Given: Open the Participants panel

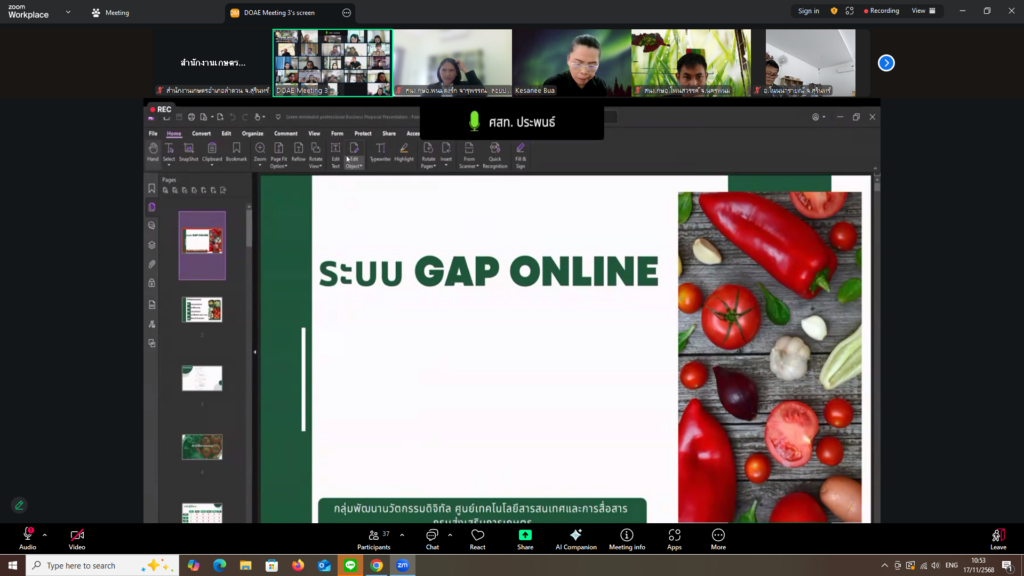Looking at the screenshot, I should point(373,537).
